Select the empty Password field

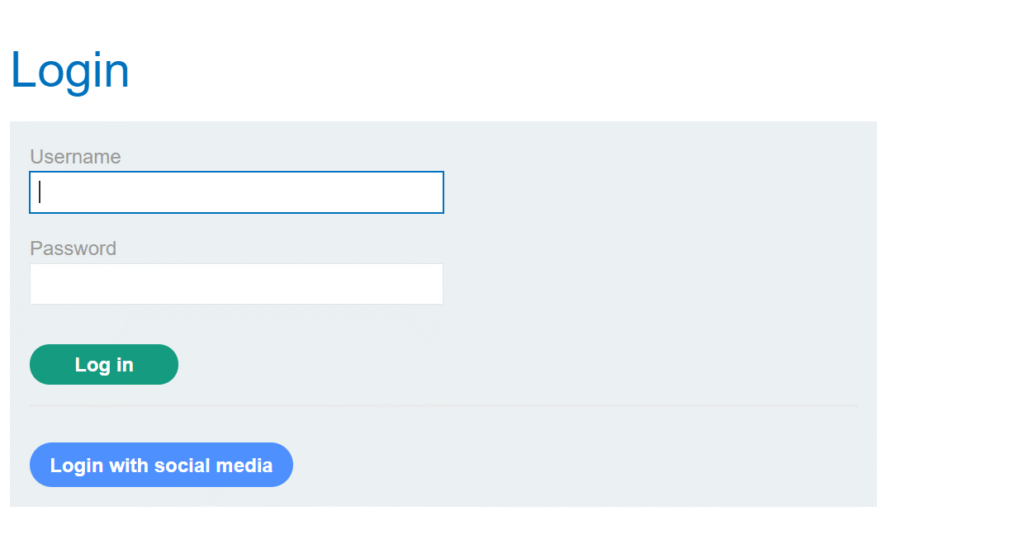click(236, 284)
